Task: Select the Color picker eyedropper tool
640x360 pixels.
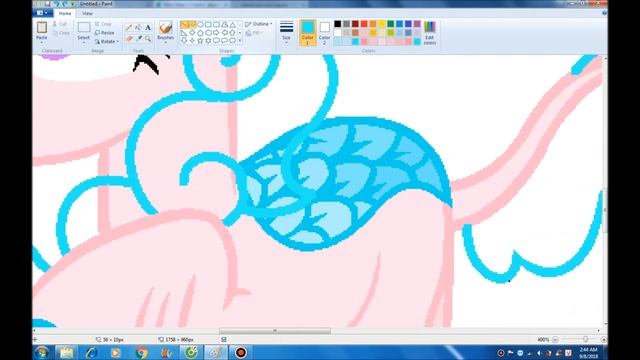Action: [138, 38]
